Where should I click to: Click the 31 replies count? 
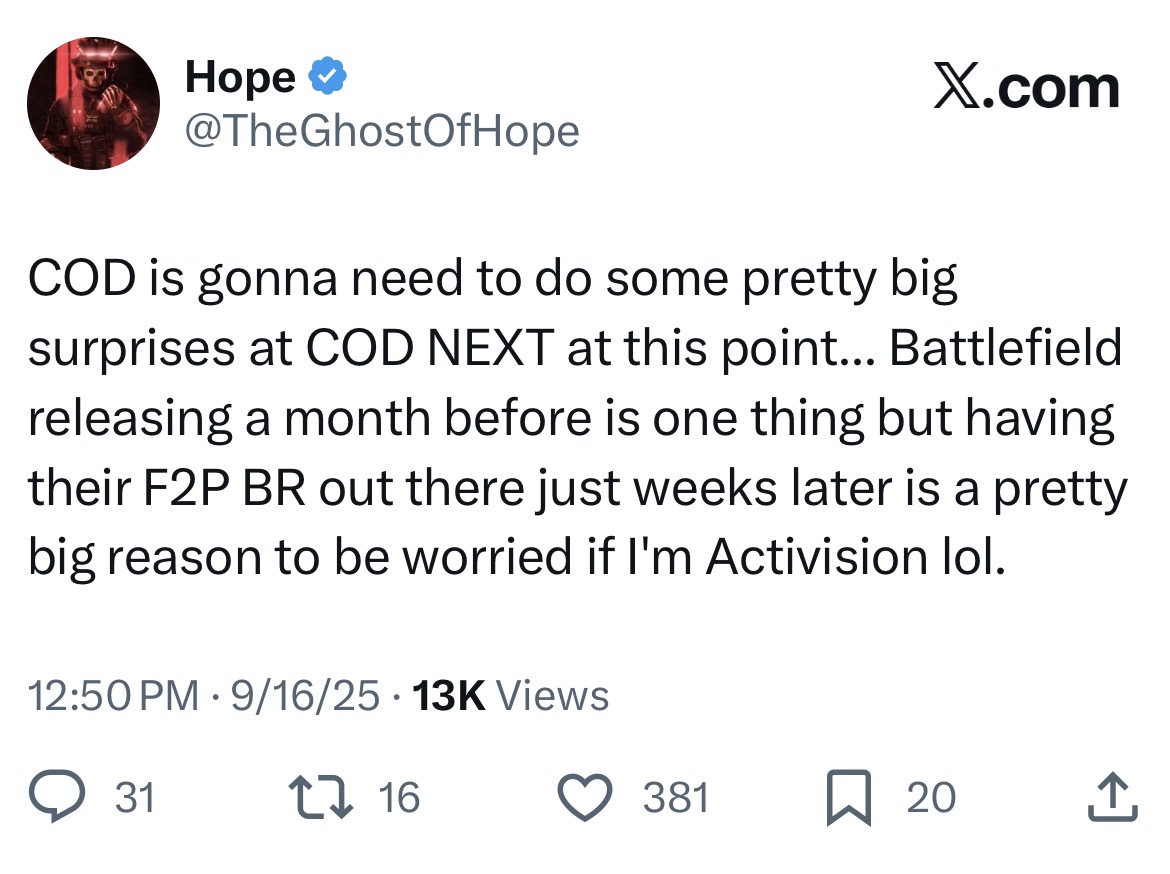(x=135, y=797)
